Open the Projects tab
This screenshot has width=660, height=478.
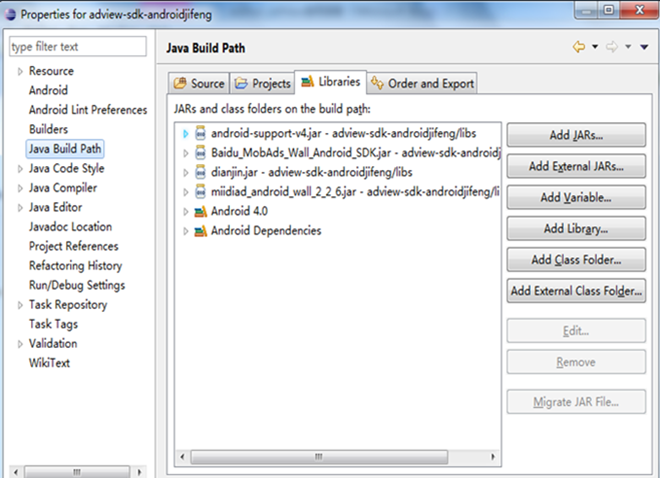click(263, 84)
